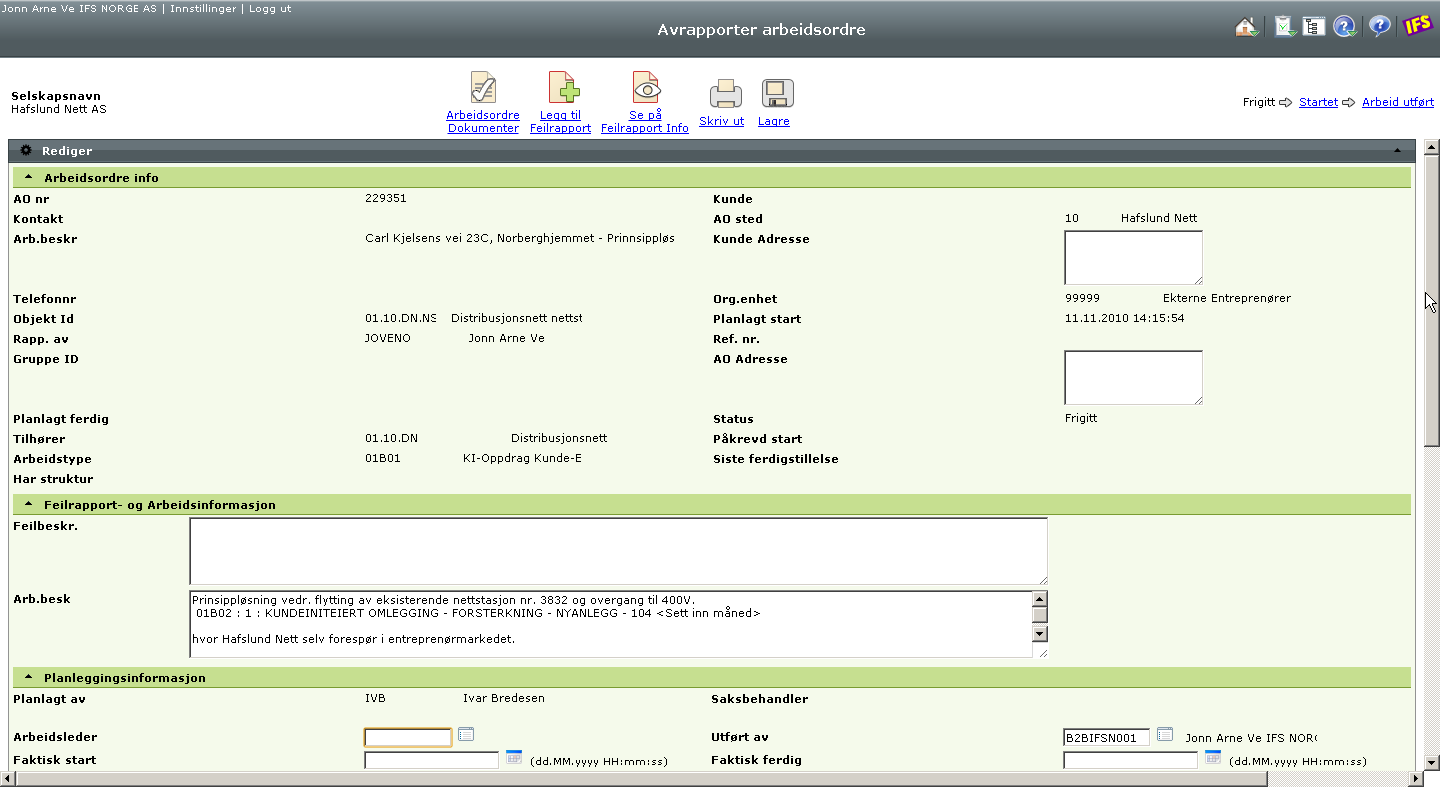The width and height of the screenshot is (1440, 787).
Task: Click the page scrollbar down arrow
Action: pos(1431,763)
